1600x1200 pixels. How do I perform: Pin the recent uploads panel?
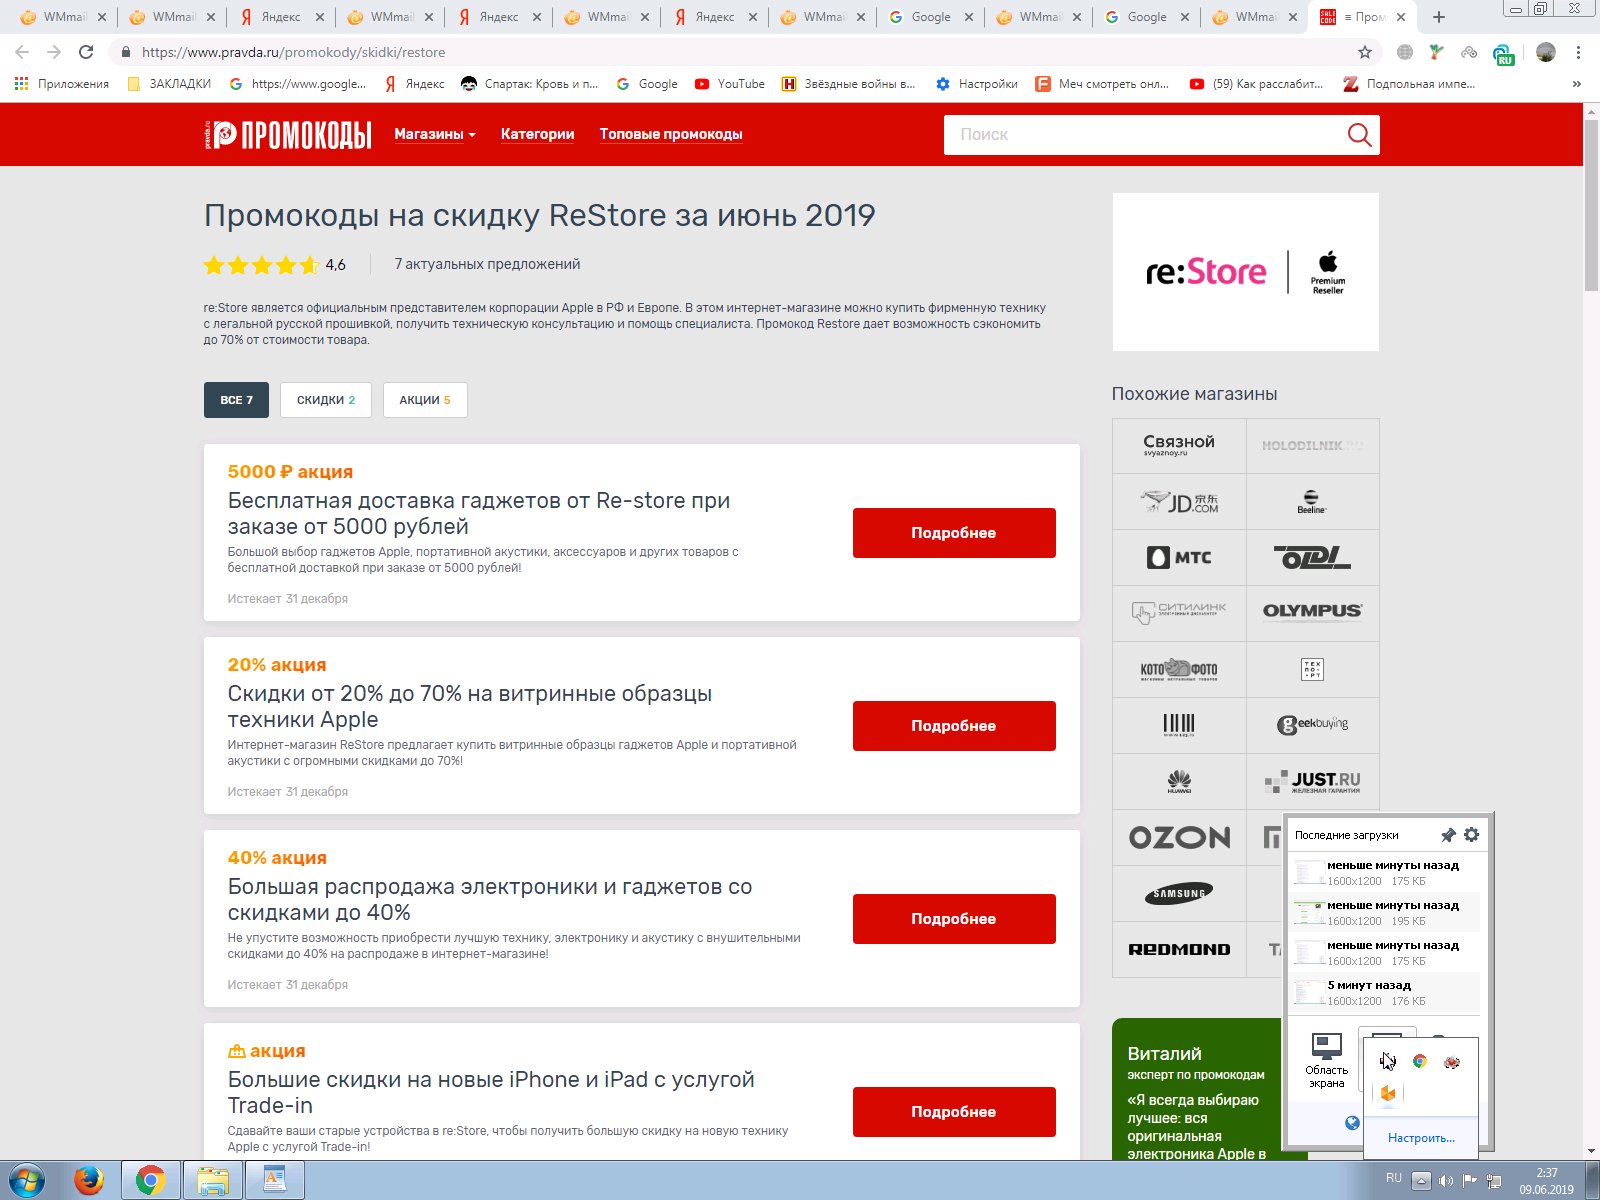point(1447,835)
